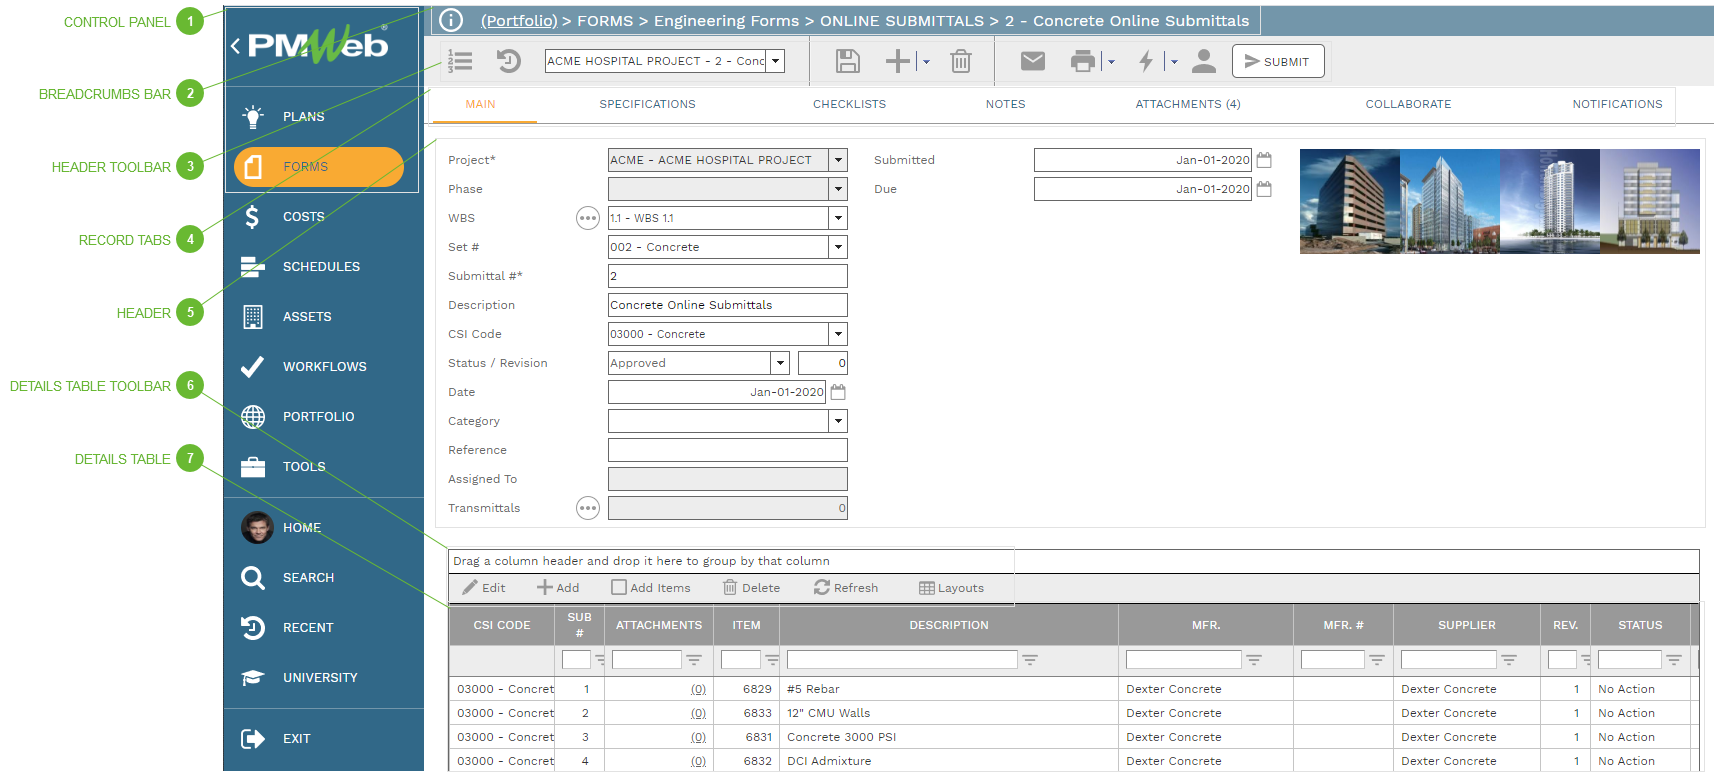Click Edit in details table toolbar
Image resolution: width=1717 pixels, height=777 pixels.
point(484,588)
